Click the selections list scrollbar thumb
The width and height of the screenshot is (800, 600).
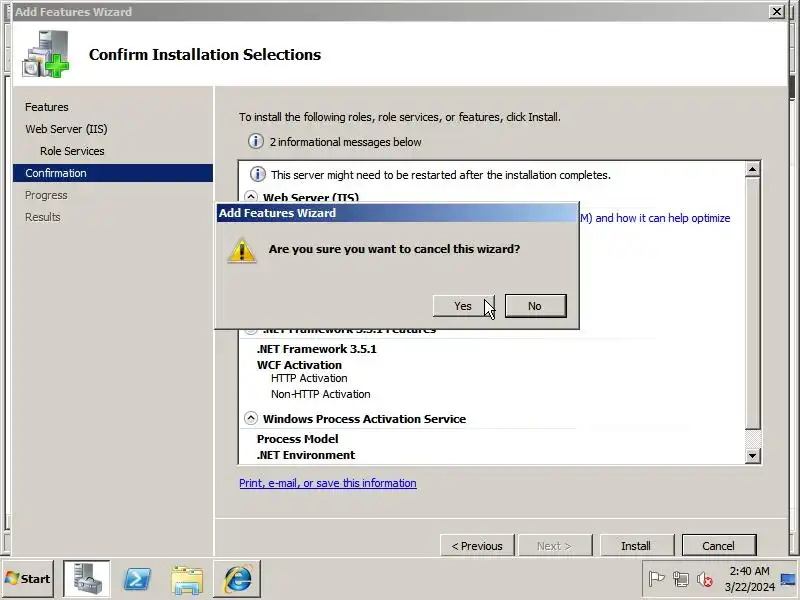(x=753, y=303)
